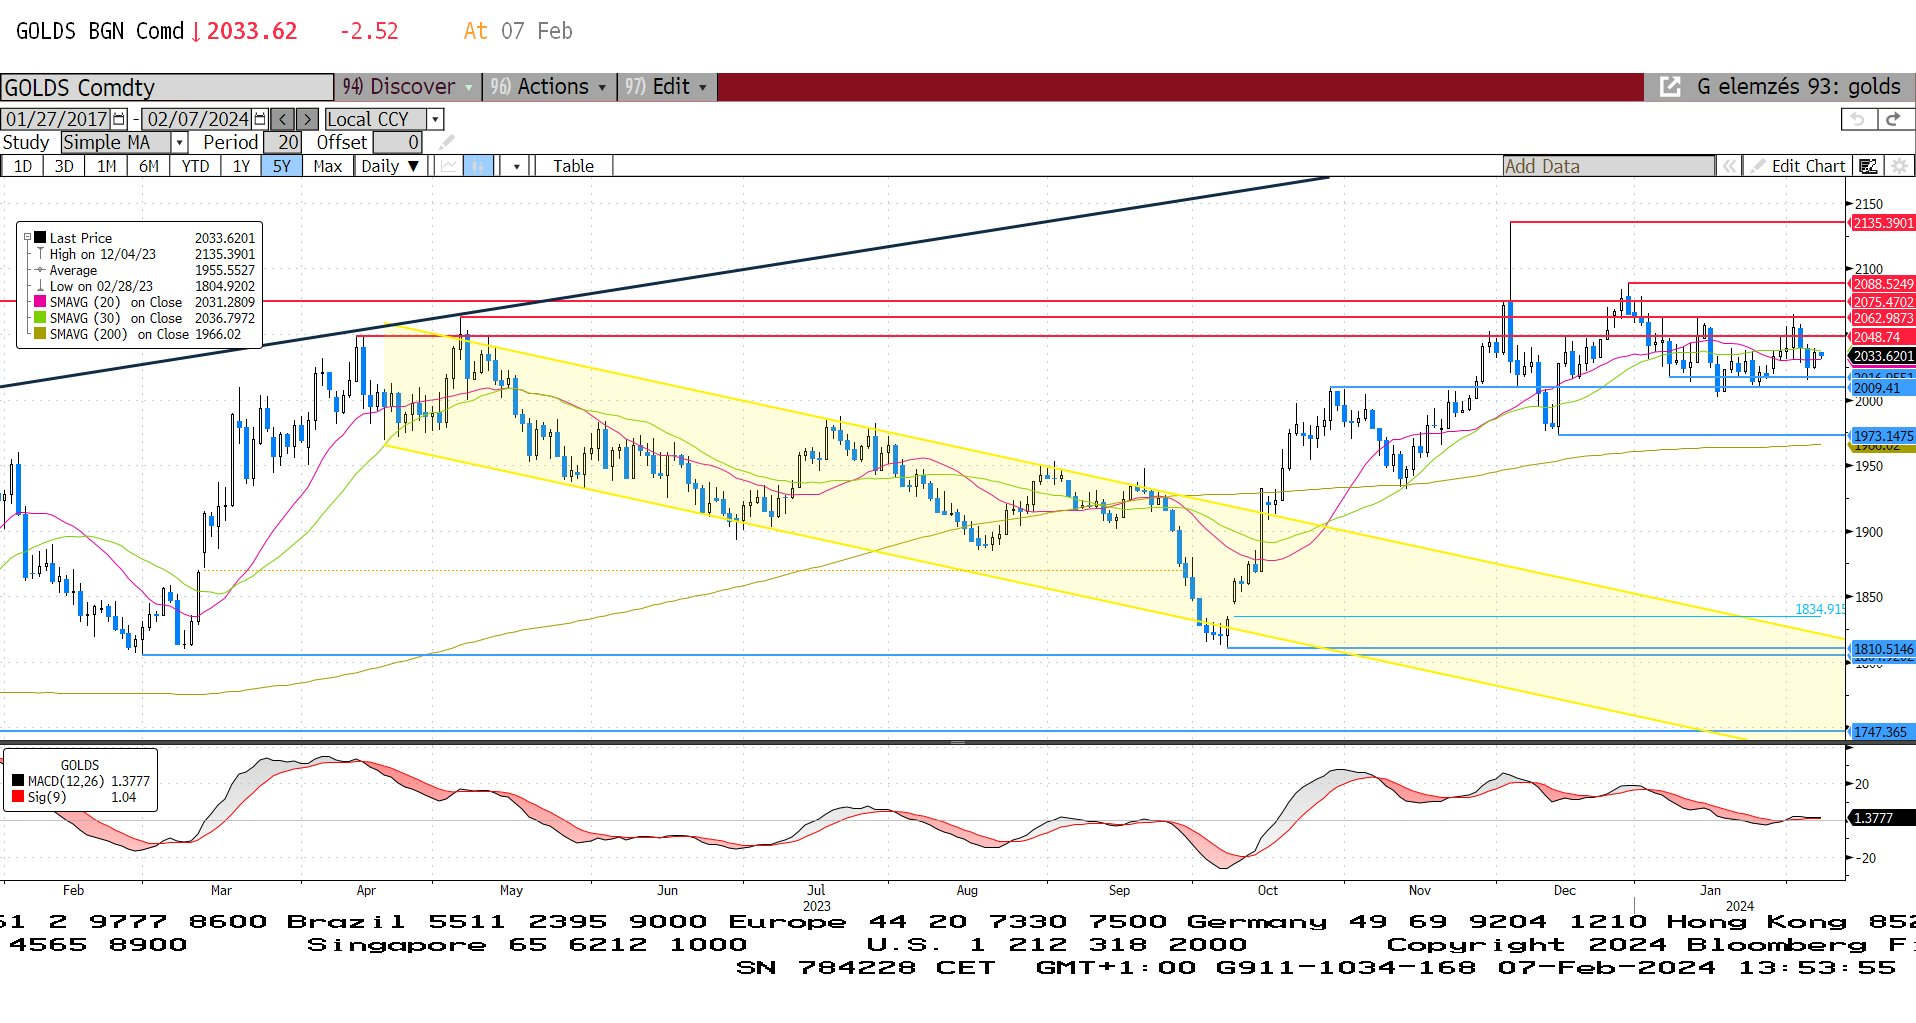The width and height of the screenshot is (1916, 1023).
Task: Click the pencil icon on Edit Chart
Action: pos(1757,166)
